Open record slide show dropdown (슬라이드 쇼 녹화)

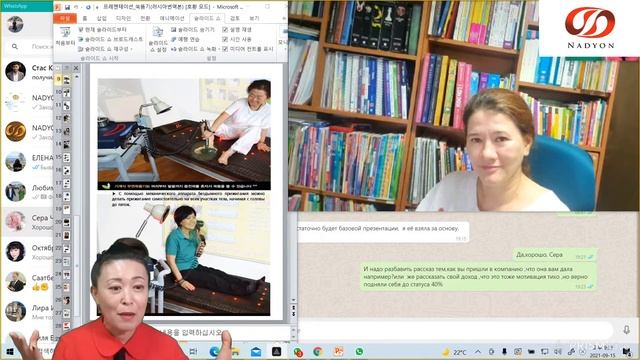(195, 49)
